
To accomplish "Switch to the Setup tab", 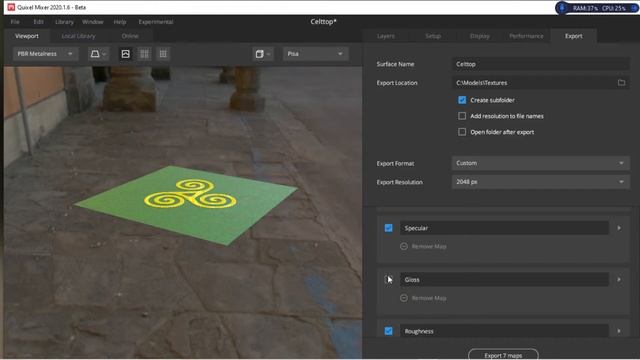I will (433, 36).
